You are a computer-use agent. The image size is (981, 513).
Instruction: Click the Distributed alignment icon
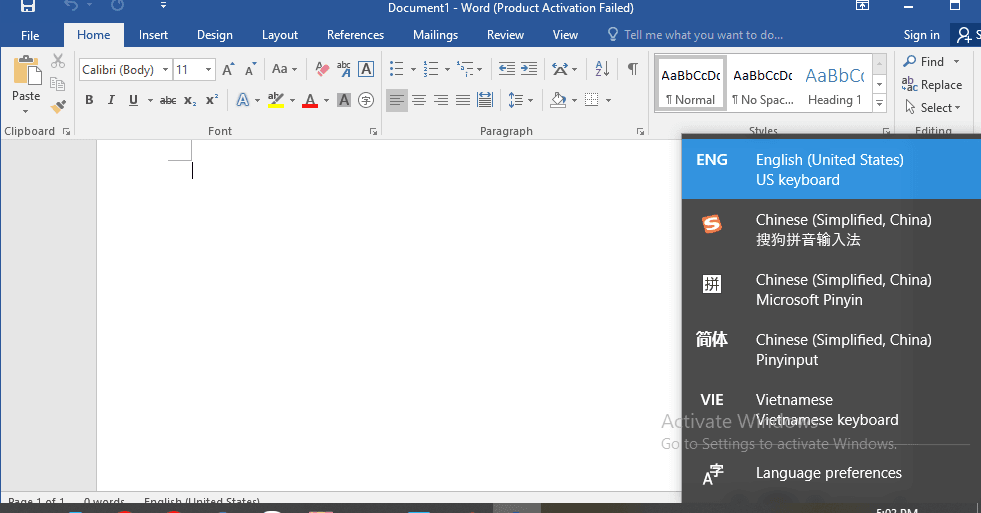[x=485, y=100]
